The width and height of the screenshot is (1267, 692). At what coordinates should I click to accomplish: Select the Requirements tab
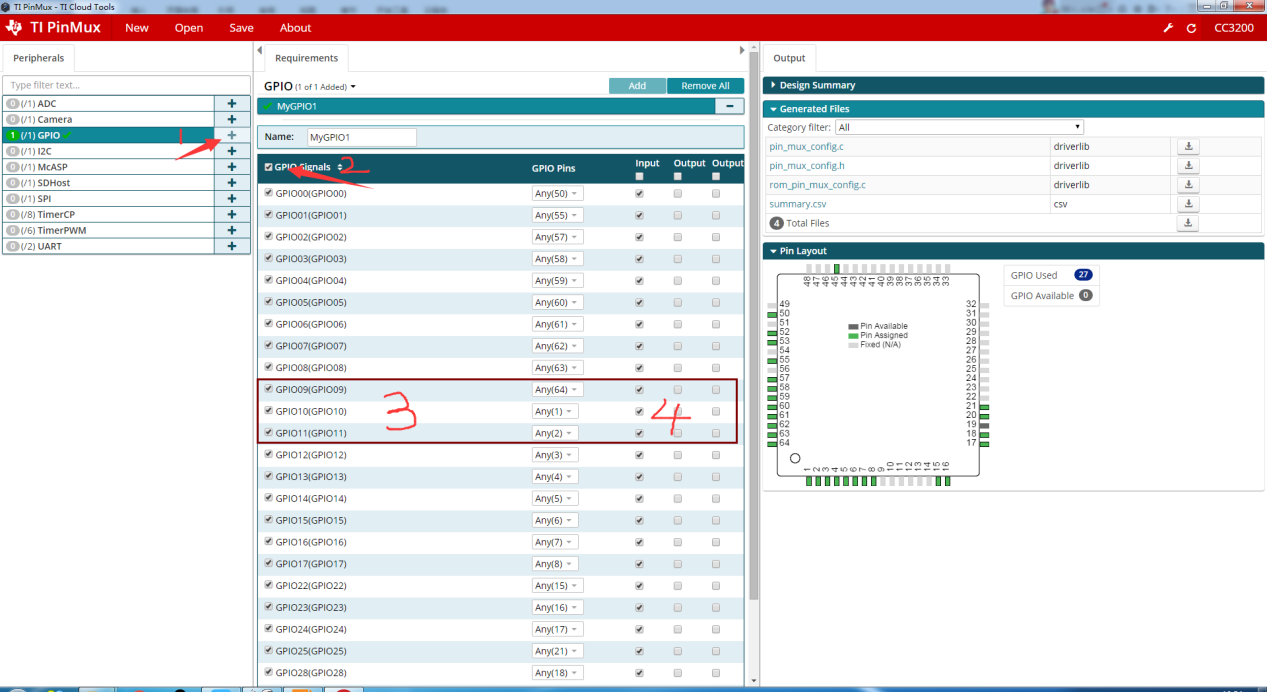tap(306, 58)
